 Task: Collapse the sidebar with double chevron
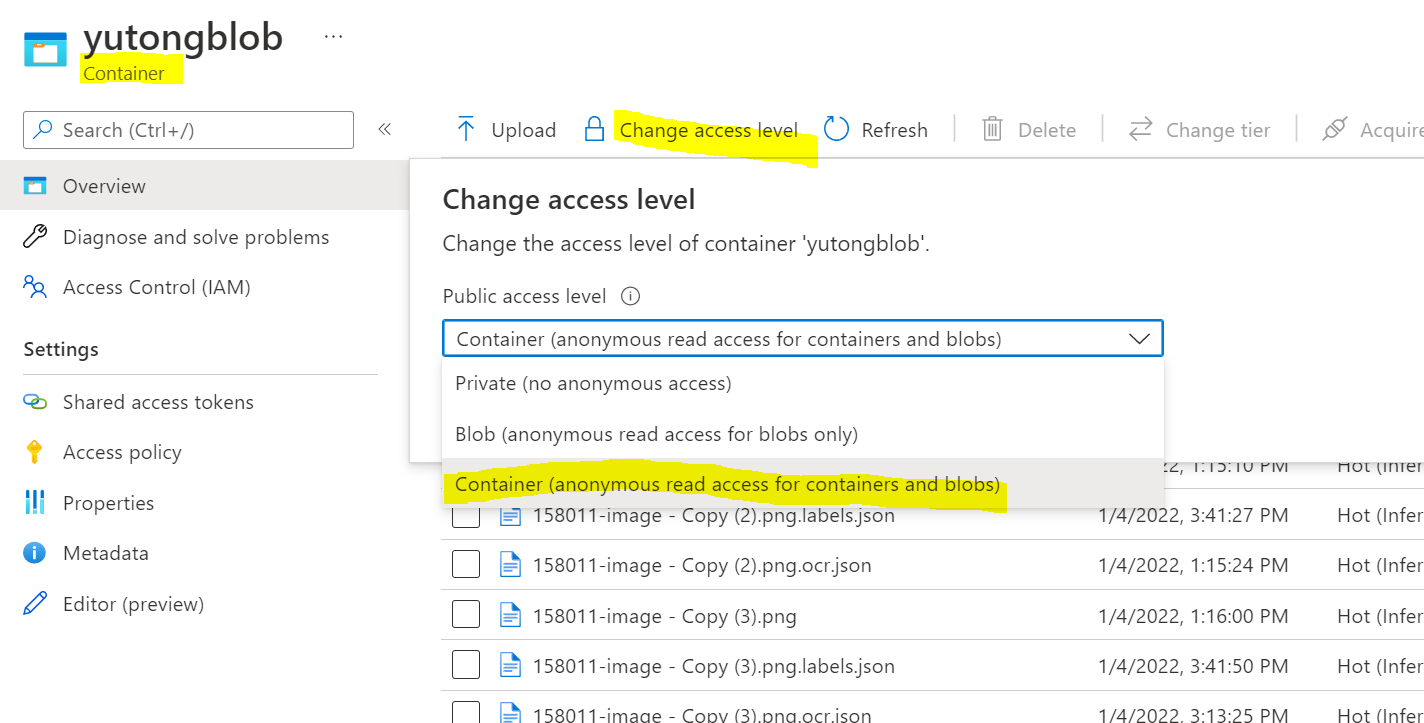[x=384, y=129]
